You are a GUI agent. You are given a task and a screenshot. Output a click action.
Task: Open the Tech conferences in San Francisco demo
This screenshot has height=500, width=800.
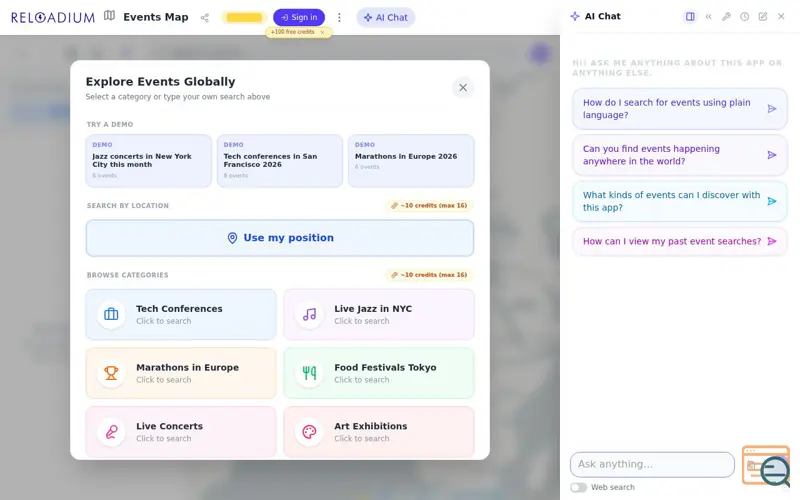tap(280, 161)
